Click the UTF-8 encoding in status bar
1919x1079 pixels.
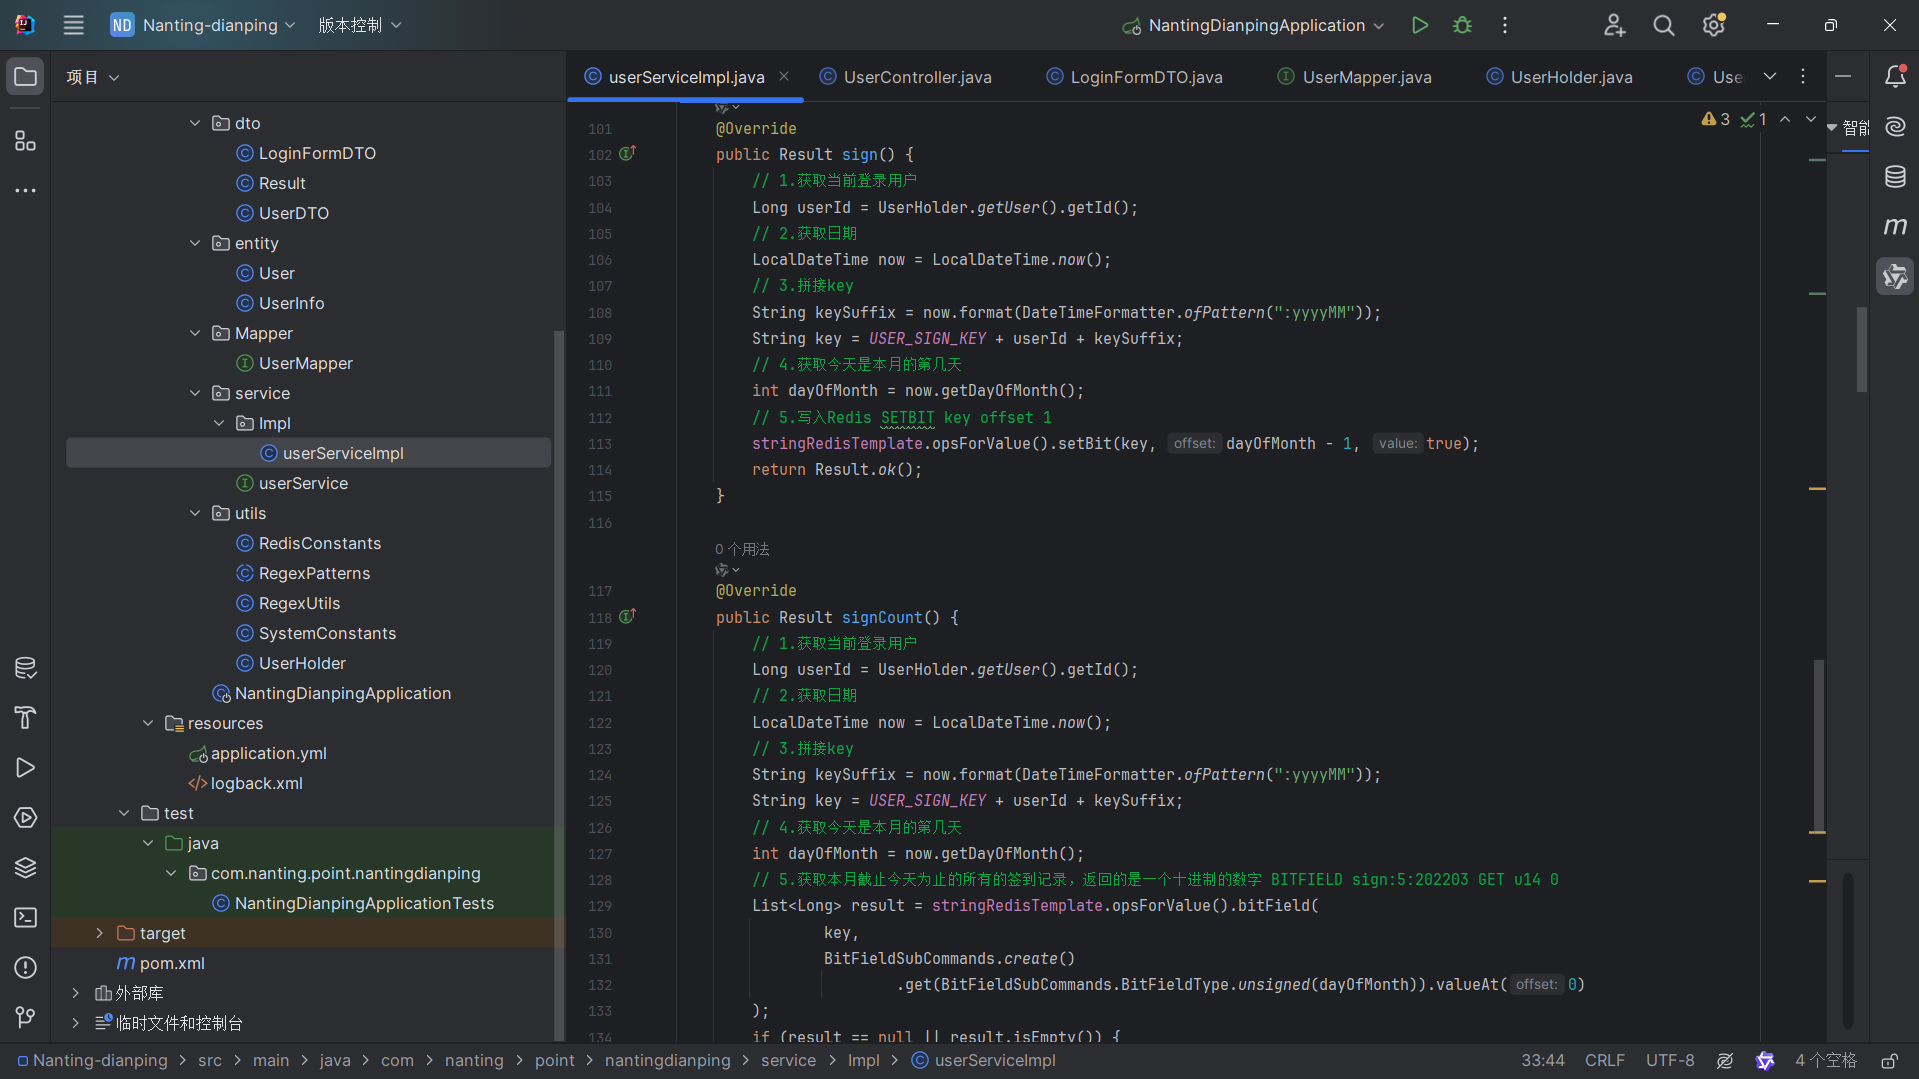click(x=1669, y=1060)
